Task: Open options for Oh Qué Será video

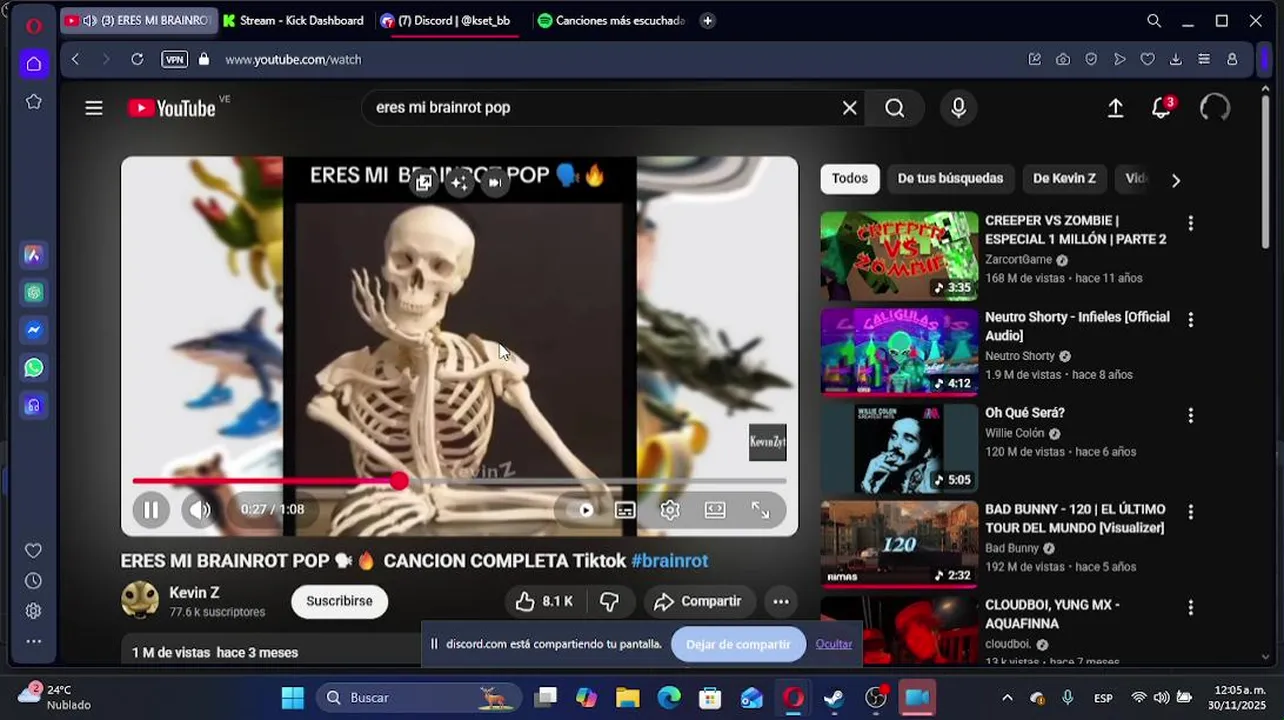Action: tap(1190, 415)
